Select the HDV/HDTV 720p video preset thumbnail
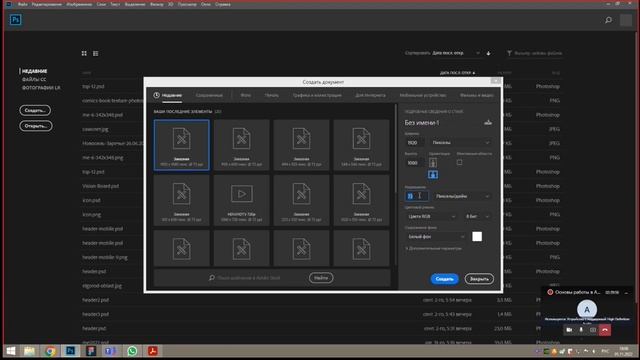640x360 pixels. point(242,200)
